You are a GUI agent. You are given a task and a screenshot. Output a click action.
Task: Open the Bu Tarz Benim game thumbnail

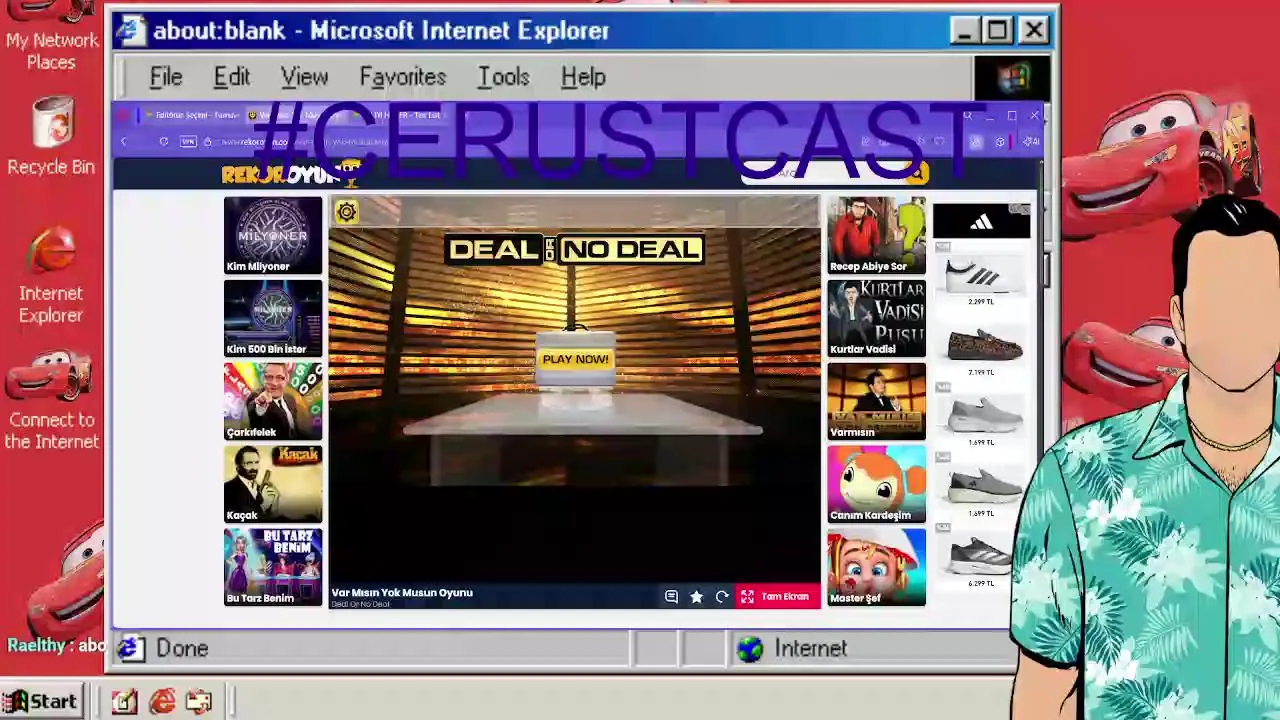tap(273, 567)
